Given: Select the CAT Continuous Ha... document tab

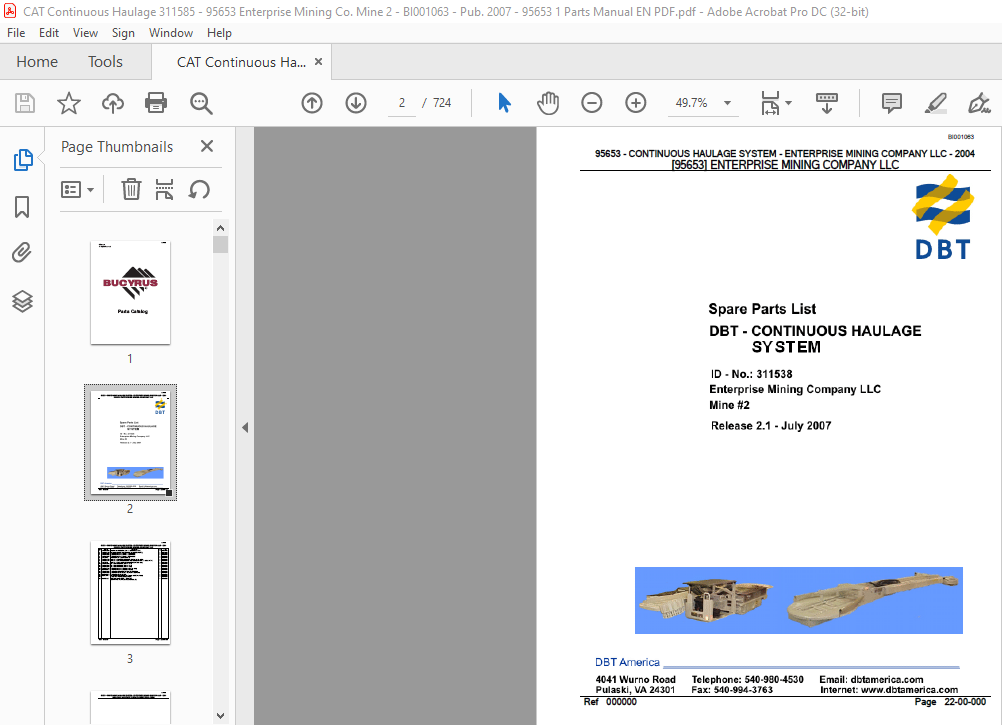Looking at the screenshot, I should pos(242,62).
